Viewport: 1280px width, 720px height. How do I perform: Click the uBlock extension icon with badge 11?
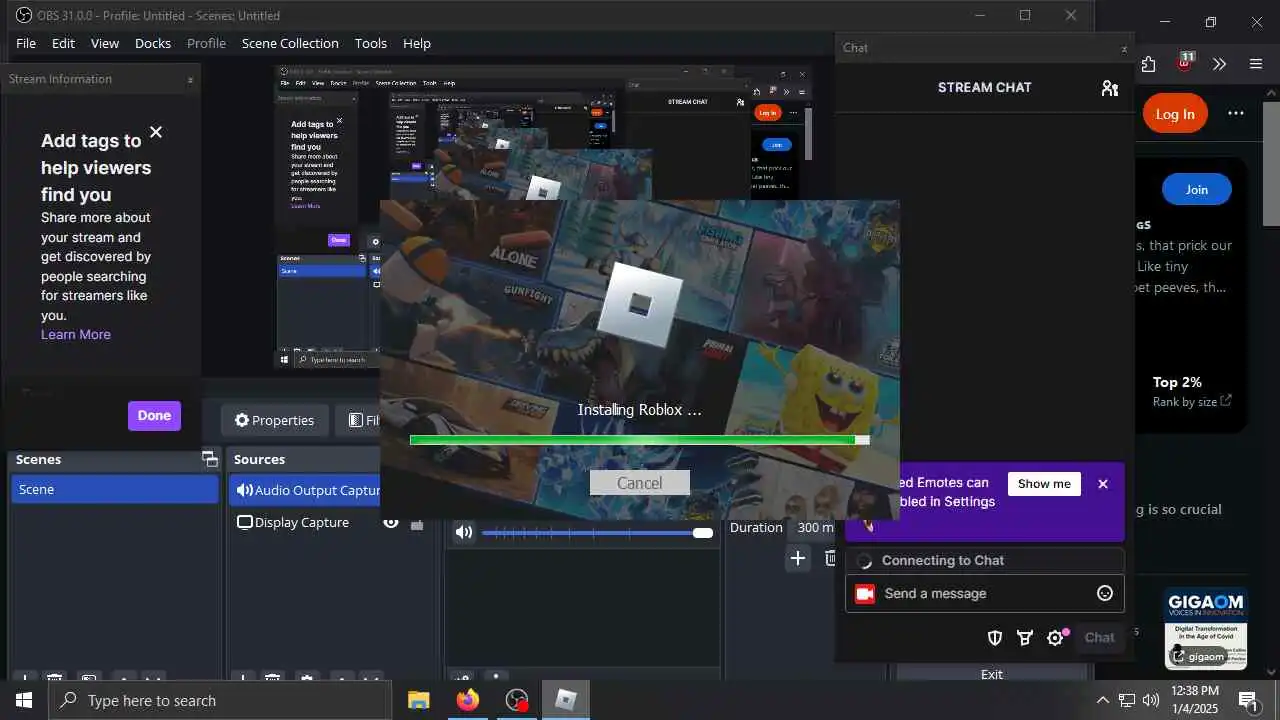[1185, 62]
